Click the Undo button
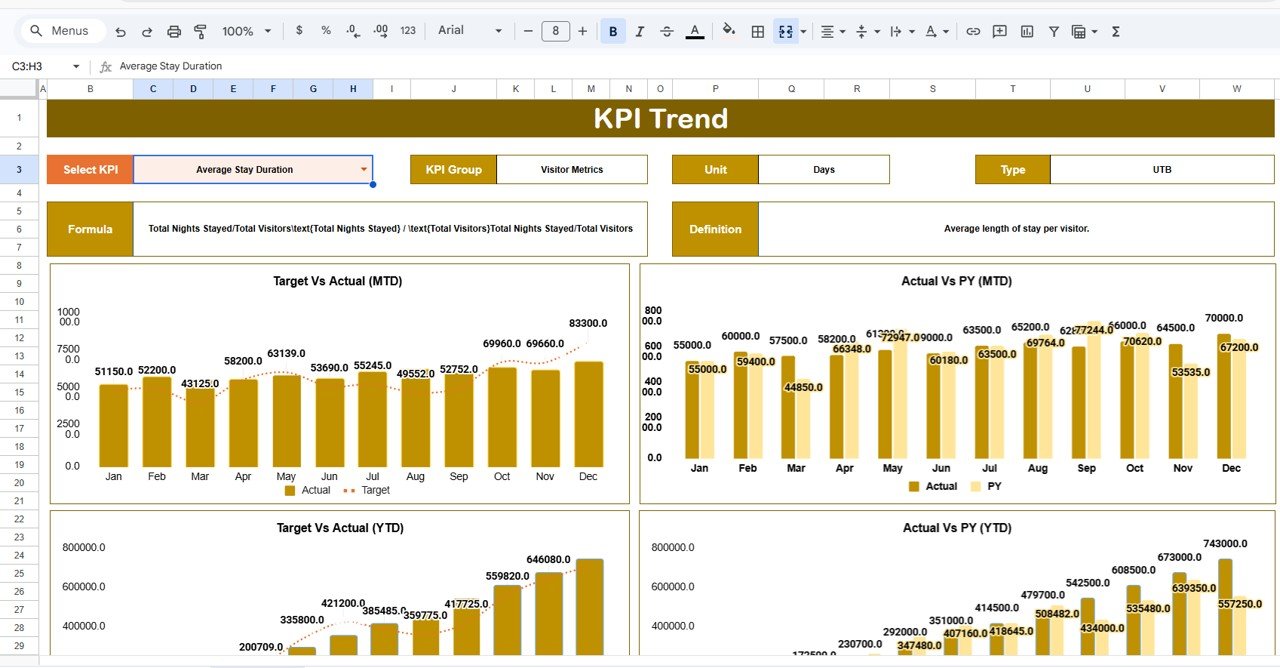 (x=120, y=31)
